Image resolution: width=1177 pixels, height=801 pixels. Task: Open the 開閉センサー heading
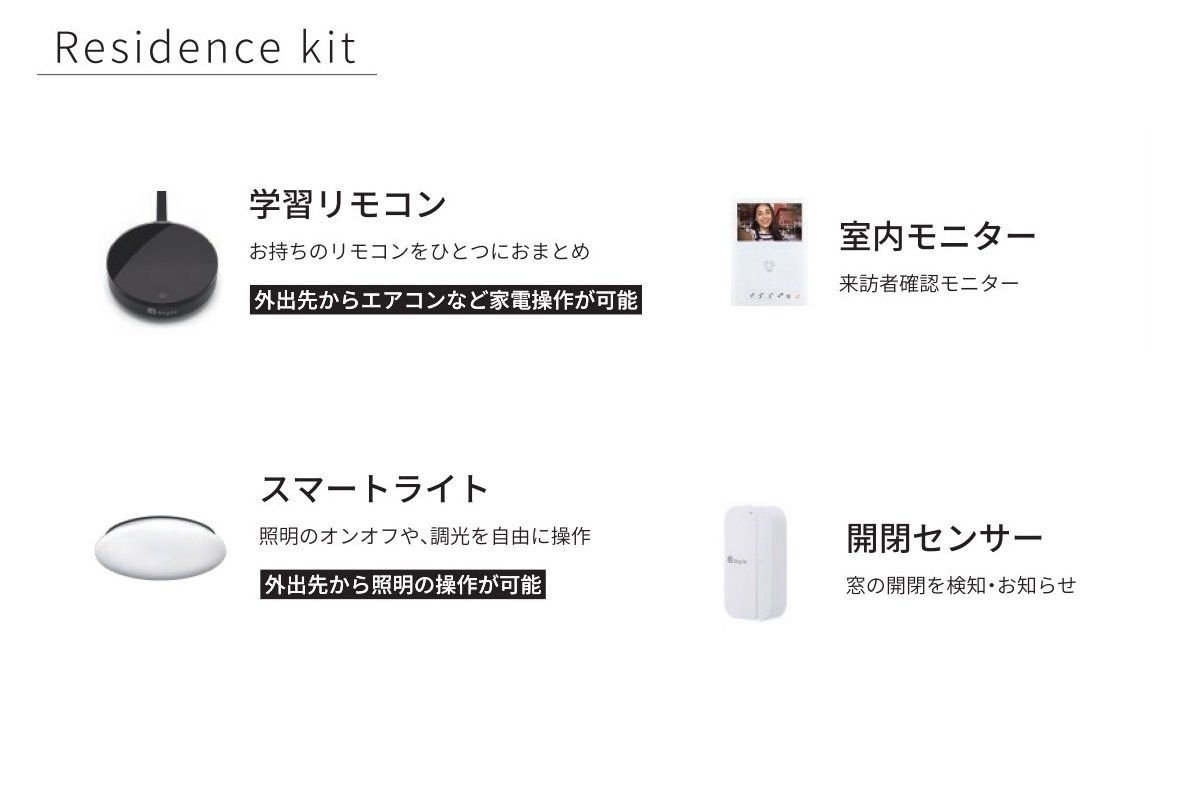944,539
